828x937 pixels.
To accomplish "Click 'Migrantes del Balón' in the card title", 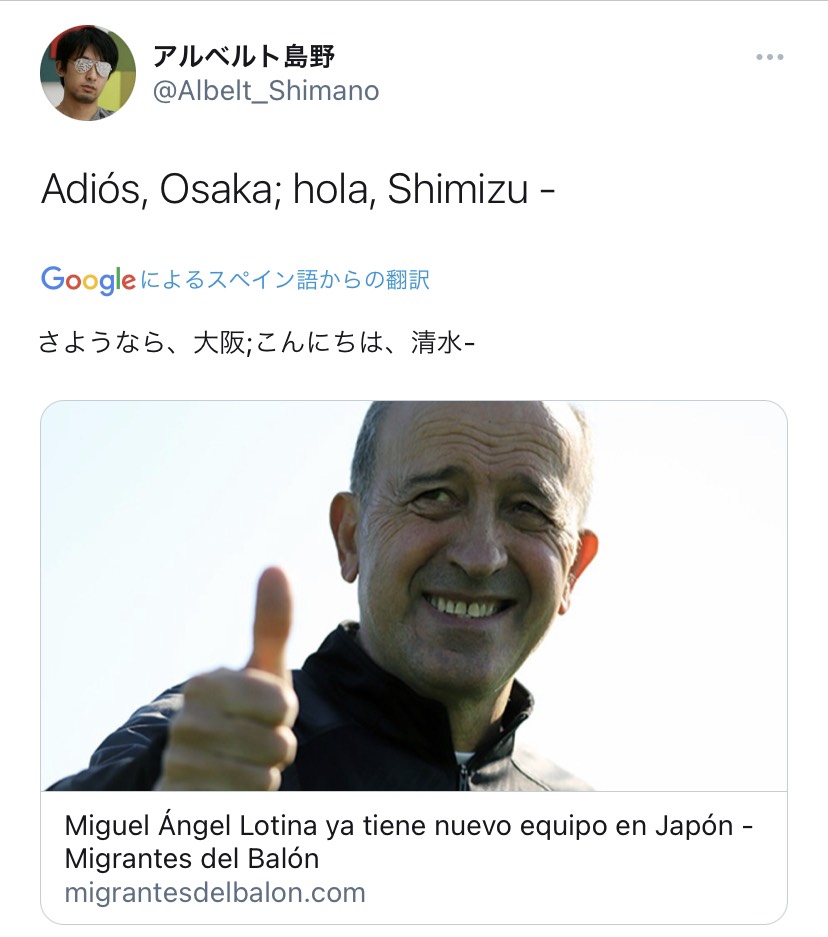I will click(x=192, y=859).
